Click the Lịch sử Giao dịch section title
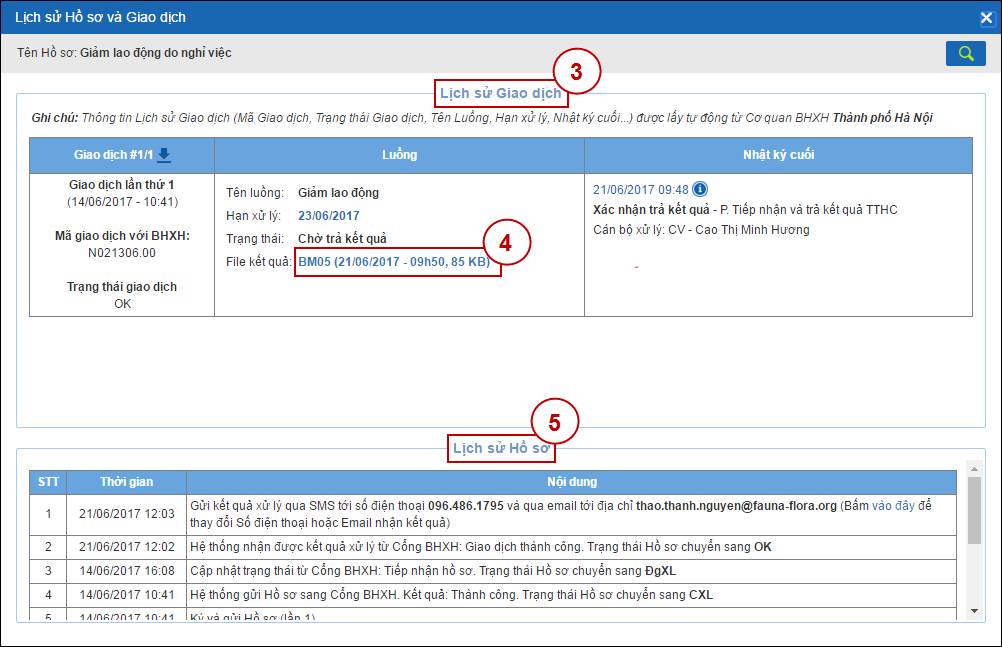Viewport: 1002px width, 647px height. tap(500, 93)
